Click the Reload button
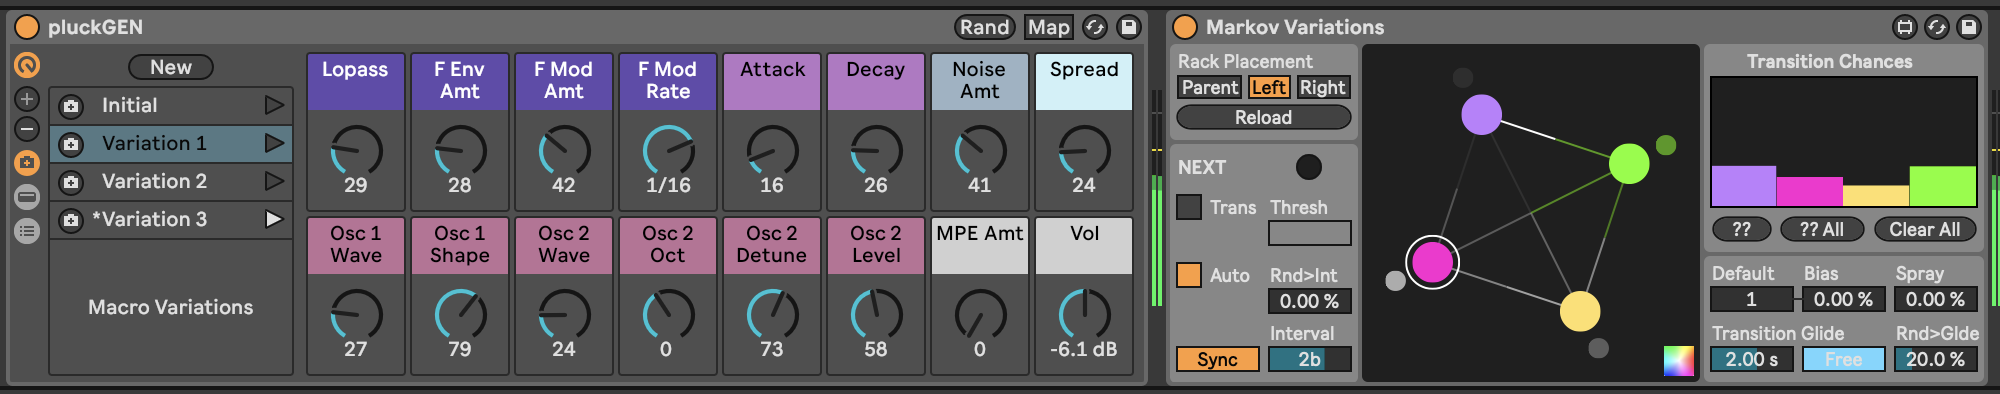 (1264, 118)
